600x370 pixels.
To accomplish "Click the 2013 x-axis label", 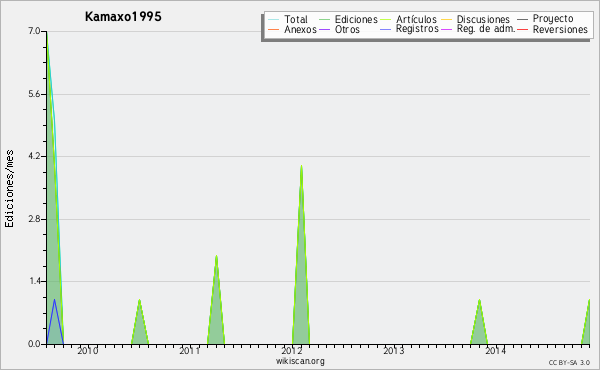I will click(394, 350).
